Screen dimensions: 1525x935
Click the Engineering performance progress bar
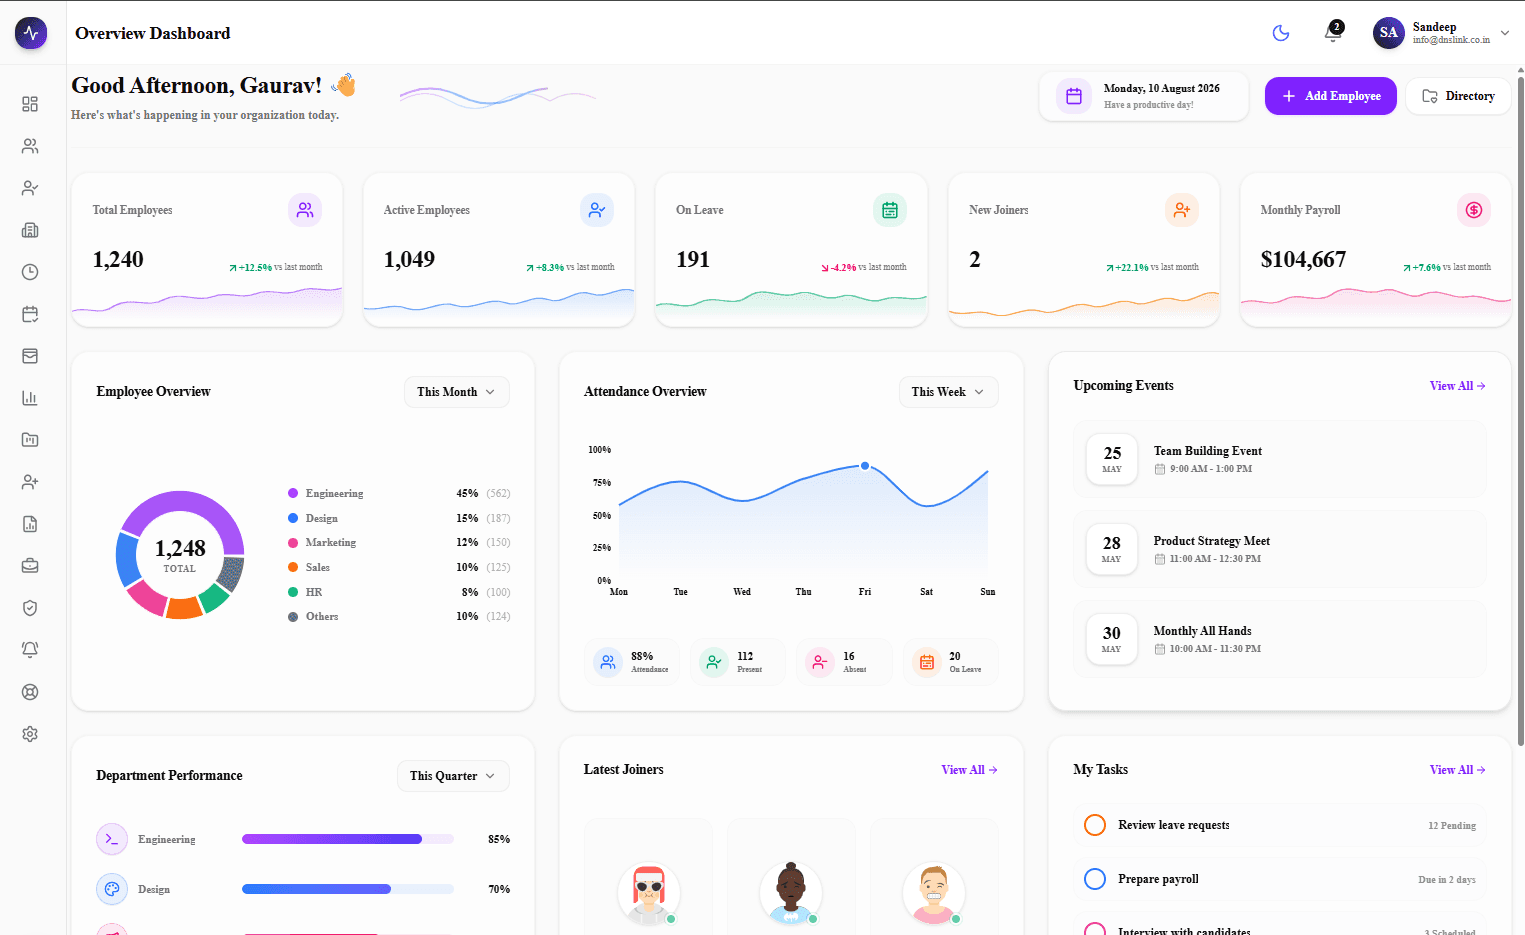[x=348, y=839]
